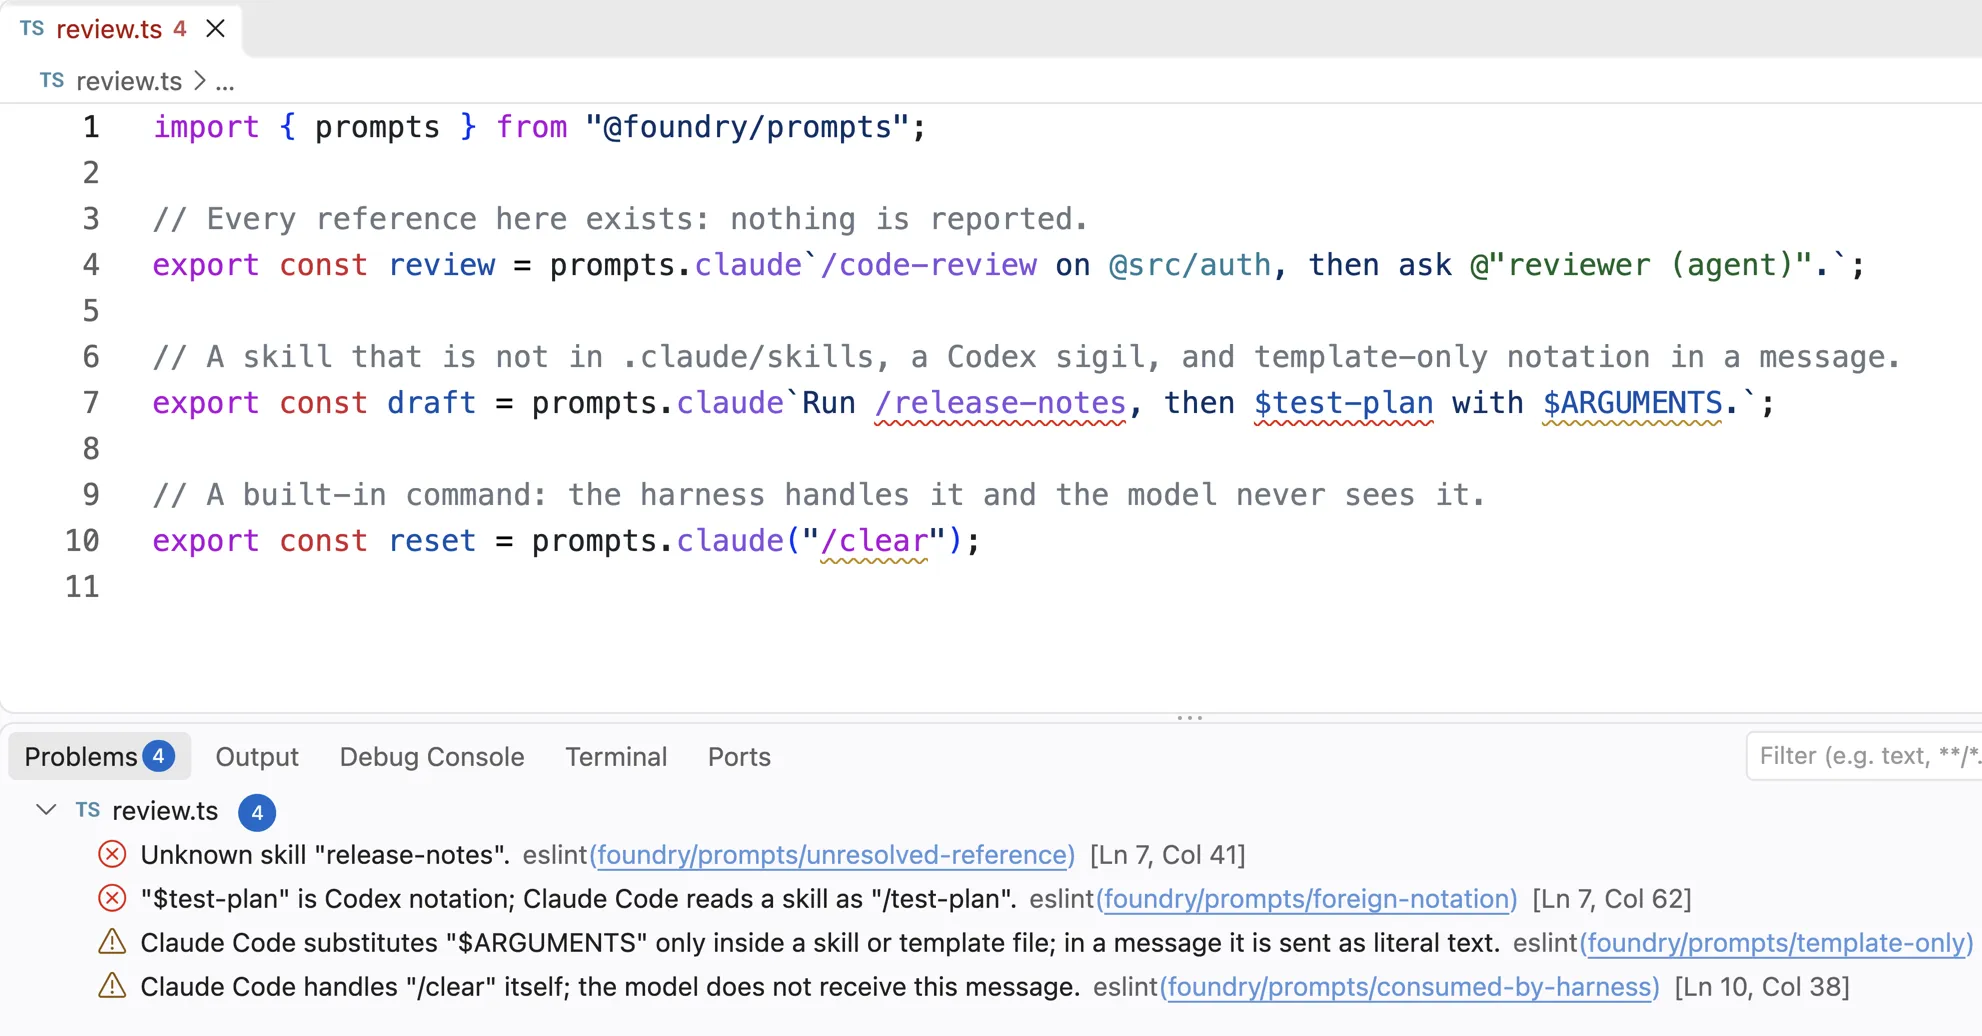The height and width of the screenshot is (1036, 1982).
Task: Click the Problems tab count badge
Action: (158, 756)
